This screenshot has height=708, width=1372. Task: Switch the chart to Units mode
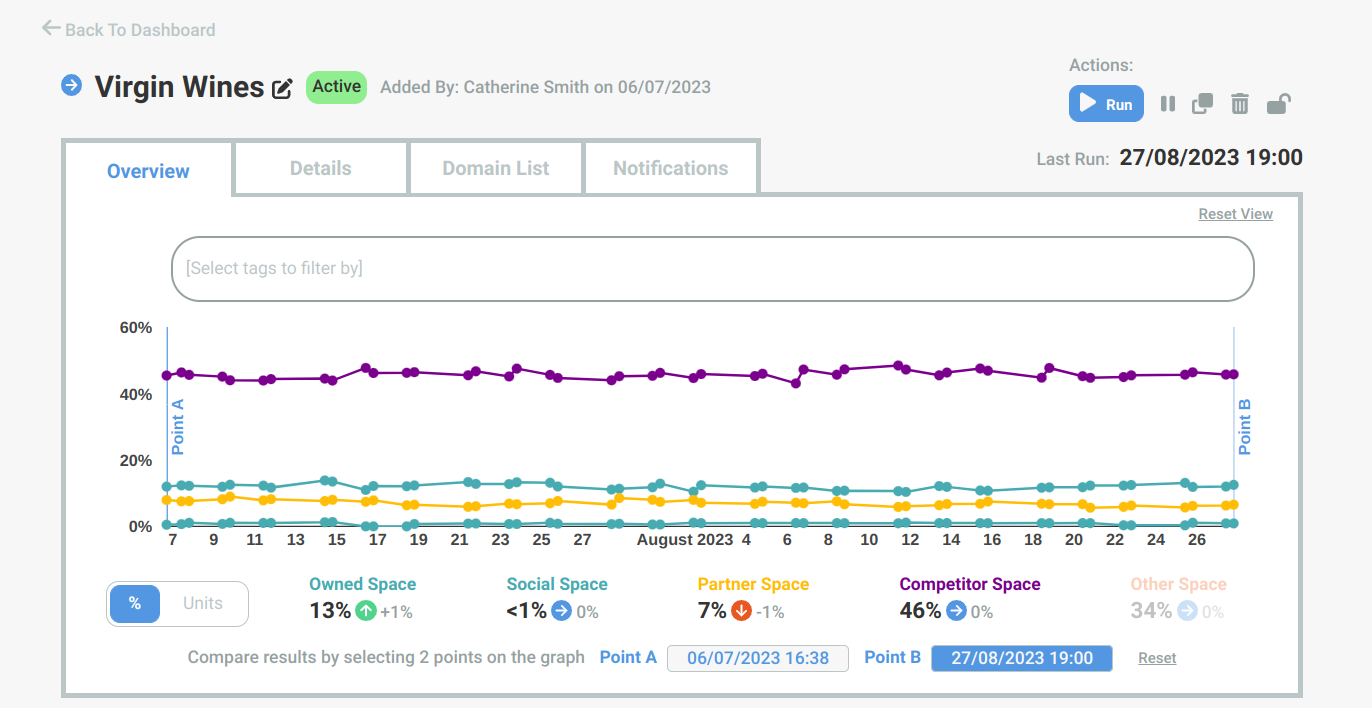click(x=203, y=604)
